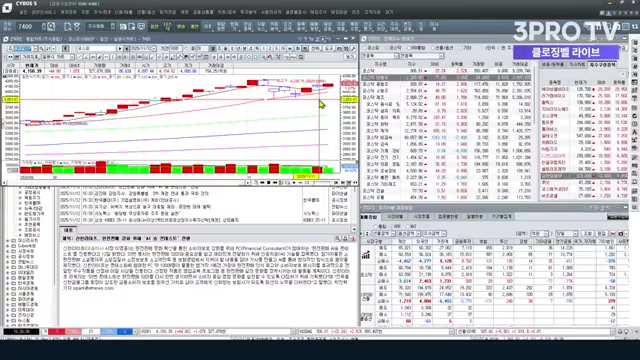This screenshot has height=360, width=640.
Task: Click red icon at right of news title bar
Action: pos(353,238)
